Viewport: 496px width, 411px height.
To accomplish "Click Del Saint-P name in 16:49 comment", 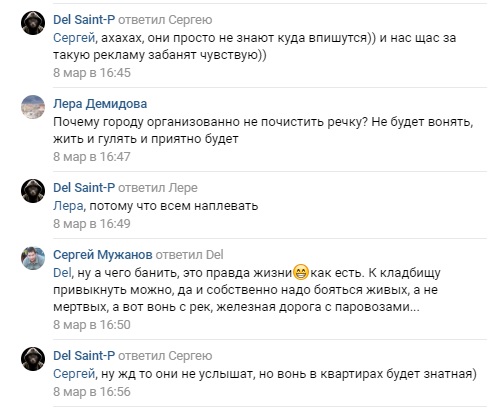I will point(84,188).
